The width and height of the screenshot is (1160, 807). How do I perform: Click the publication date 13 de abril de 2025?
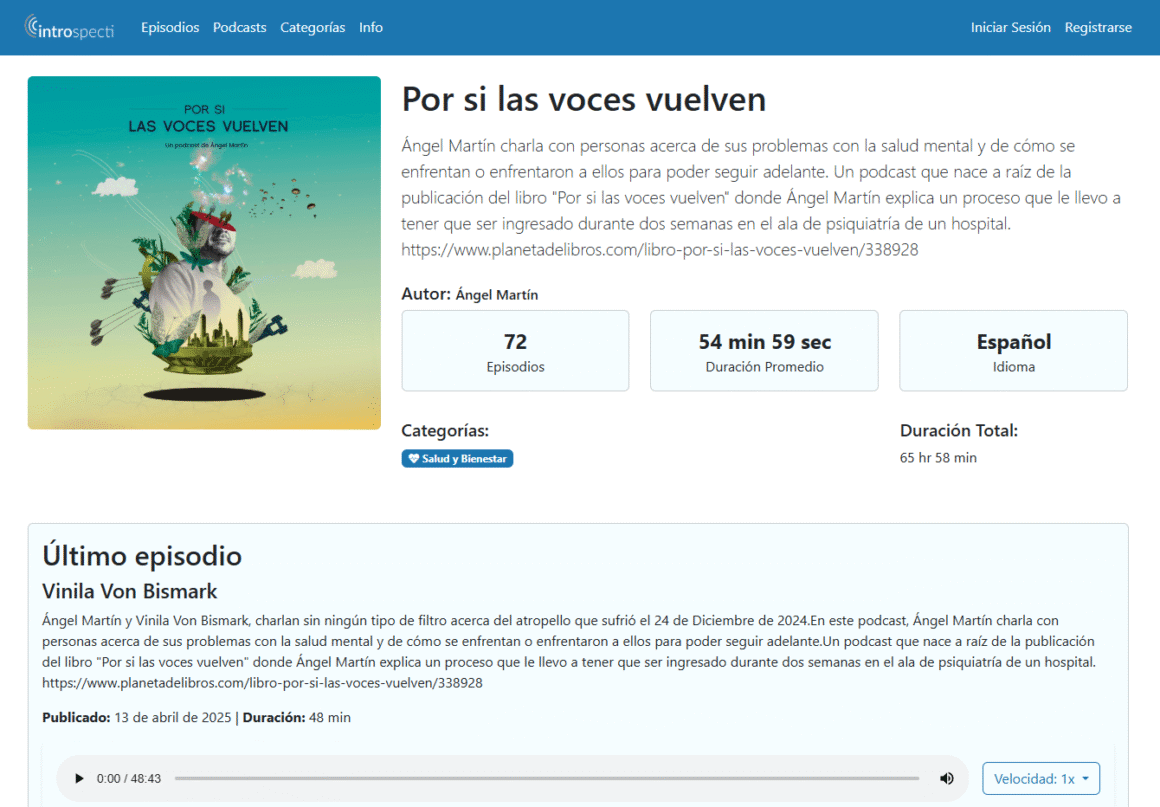[x=172, y=717]
